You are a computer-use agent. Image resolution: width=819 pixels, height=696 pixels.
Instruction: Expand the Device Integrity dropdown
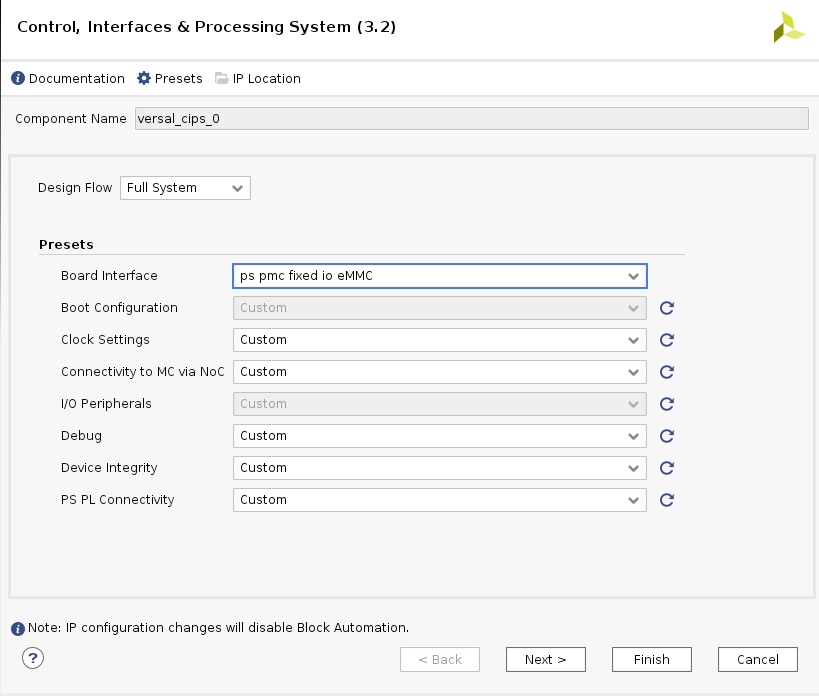point(439,468)
